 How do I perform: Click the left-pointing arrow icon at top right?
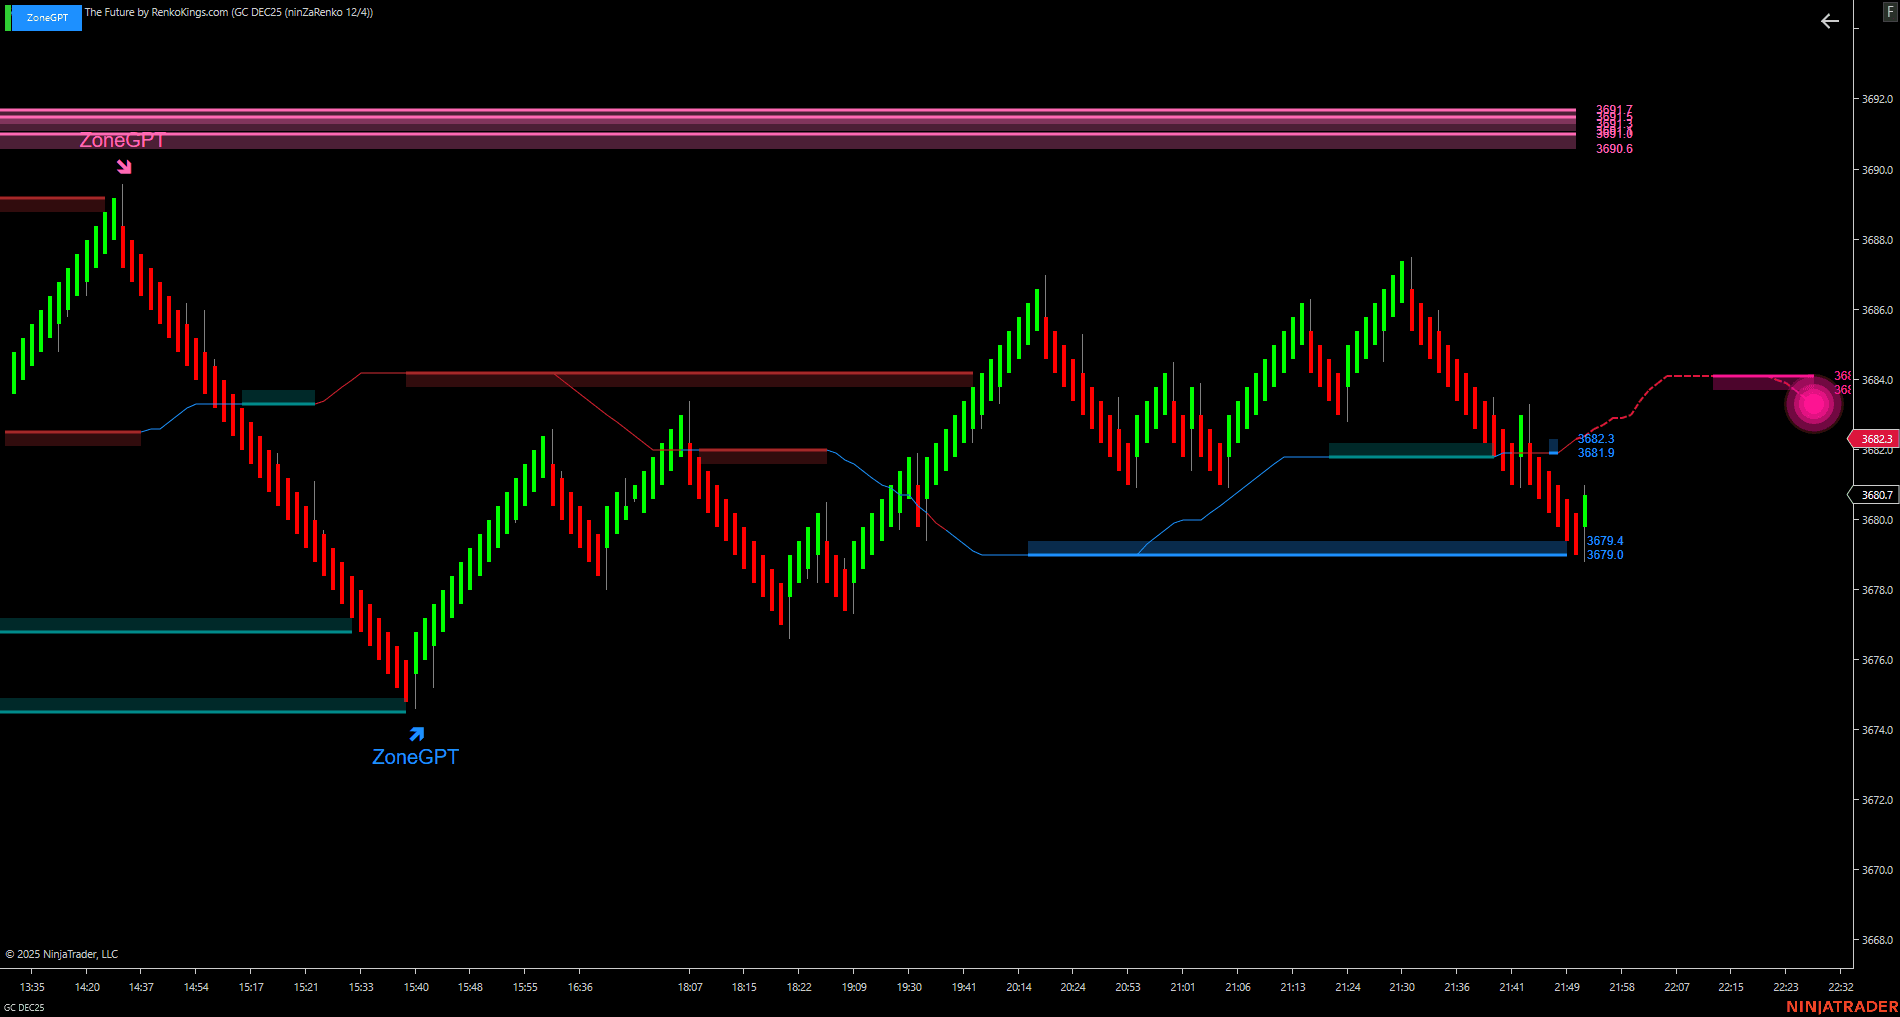pyautogui.click(x=1829, y=21)
